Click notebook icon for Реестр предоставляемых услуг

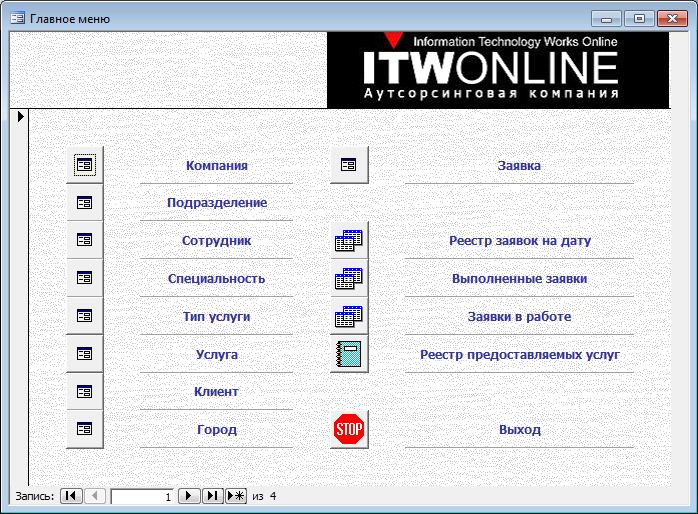pos(349,353)
